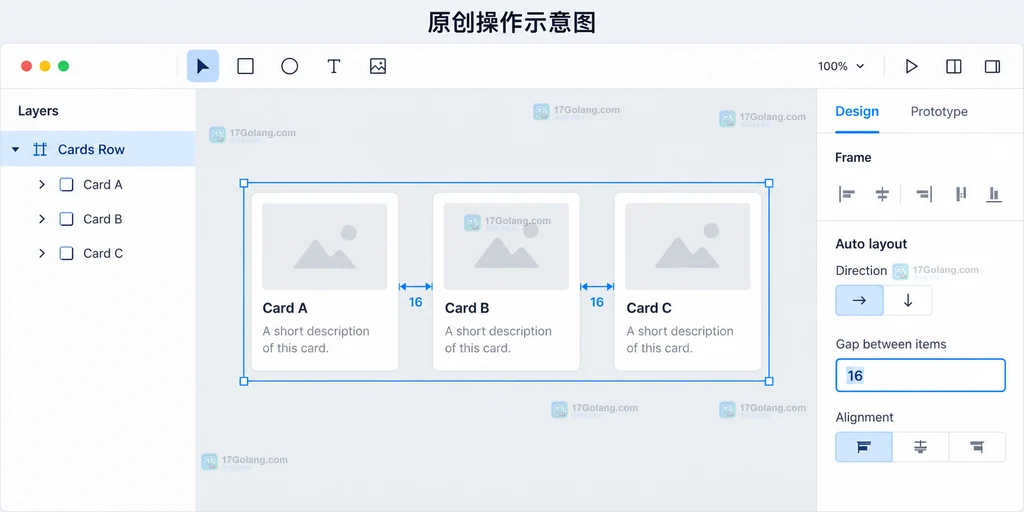Select the Ellipse tool
Viewport: 1024px width, 512px height.
coord(289,66)
